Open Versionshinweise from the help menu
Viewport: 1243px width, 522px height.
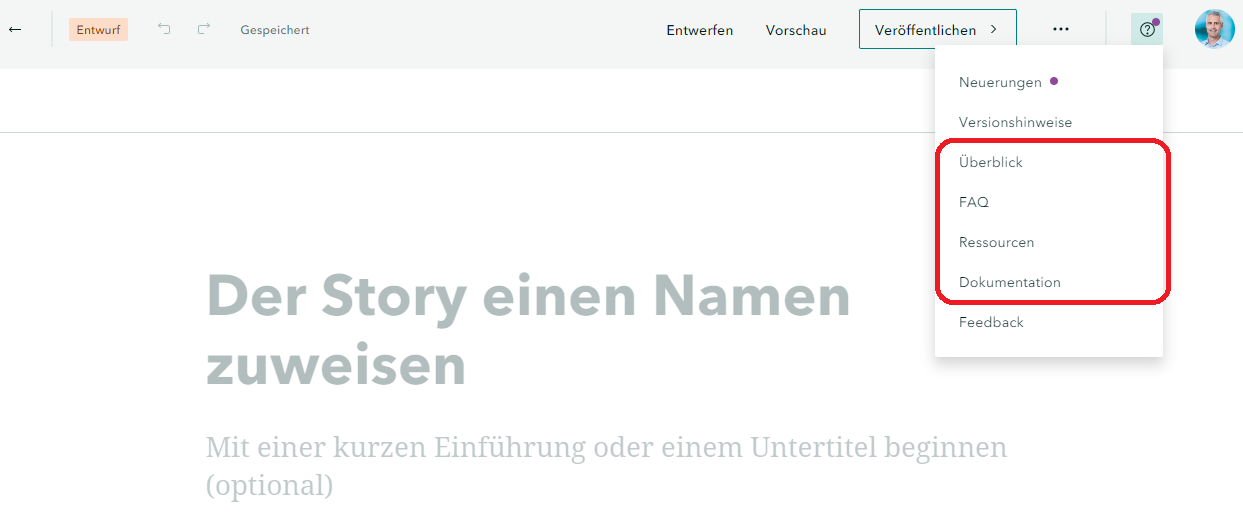(1015, 122)
